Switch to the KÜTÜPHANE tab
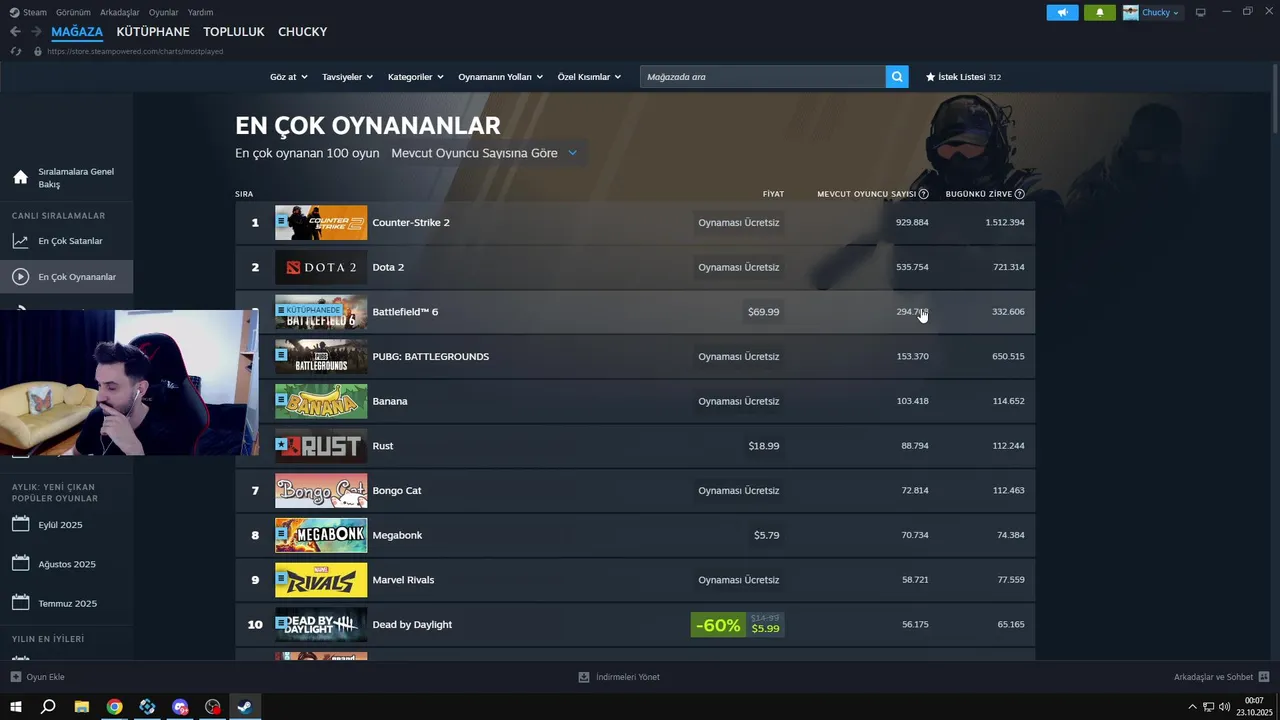The image size is (1280, 720). [153, 32]
